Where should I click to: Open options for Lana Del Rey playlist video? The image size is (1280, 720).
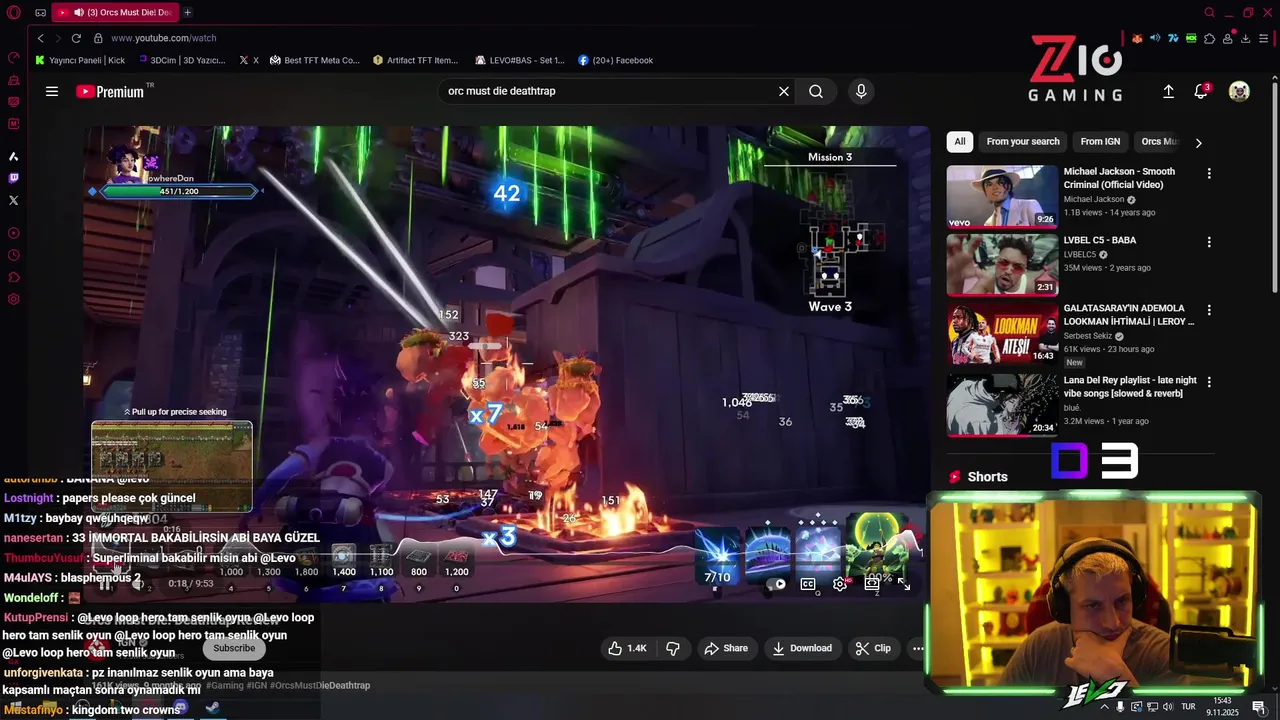pyautogui.click(x=1209, y=382)
